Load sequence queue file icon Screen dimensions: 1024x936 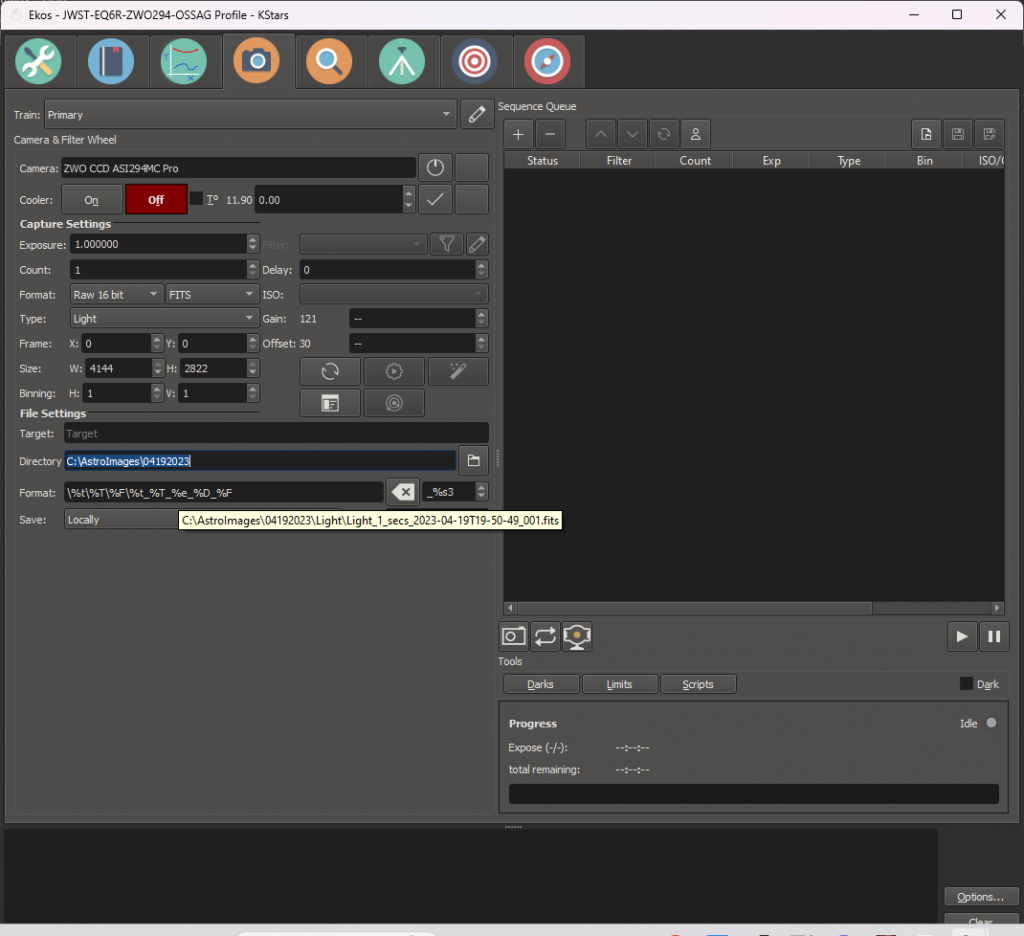tap(926, 135)
